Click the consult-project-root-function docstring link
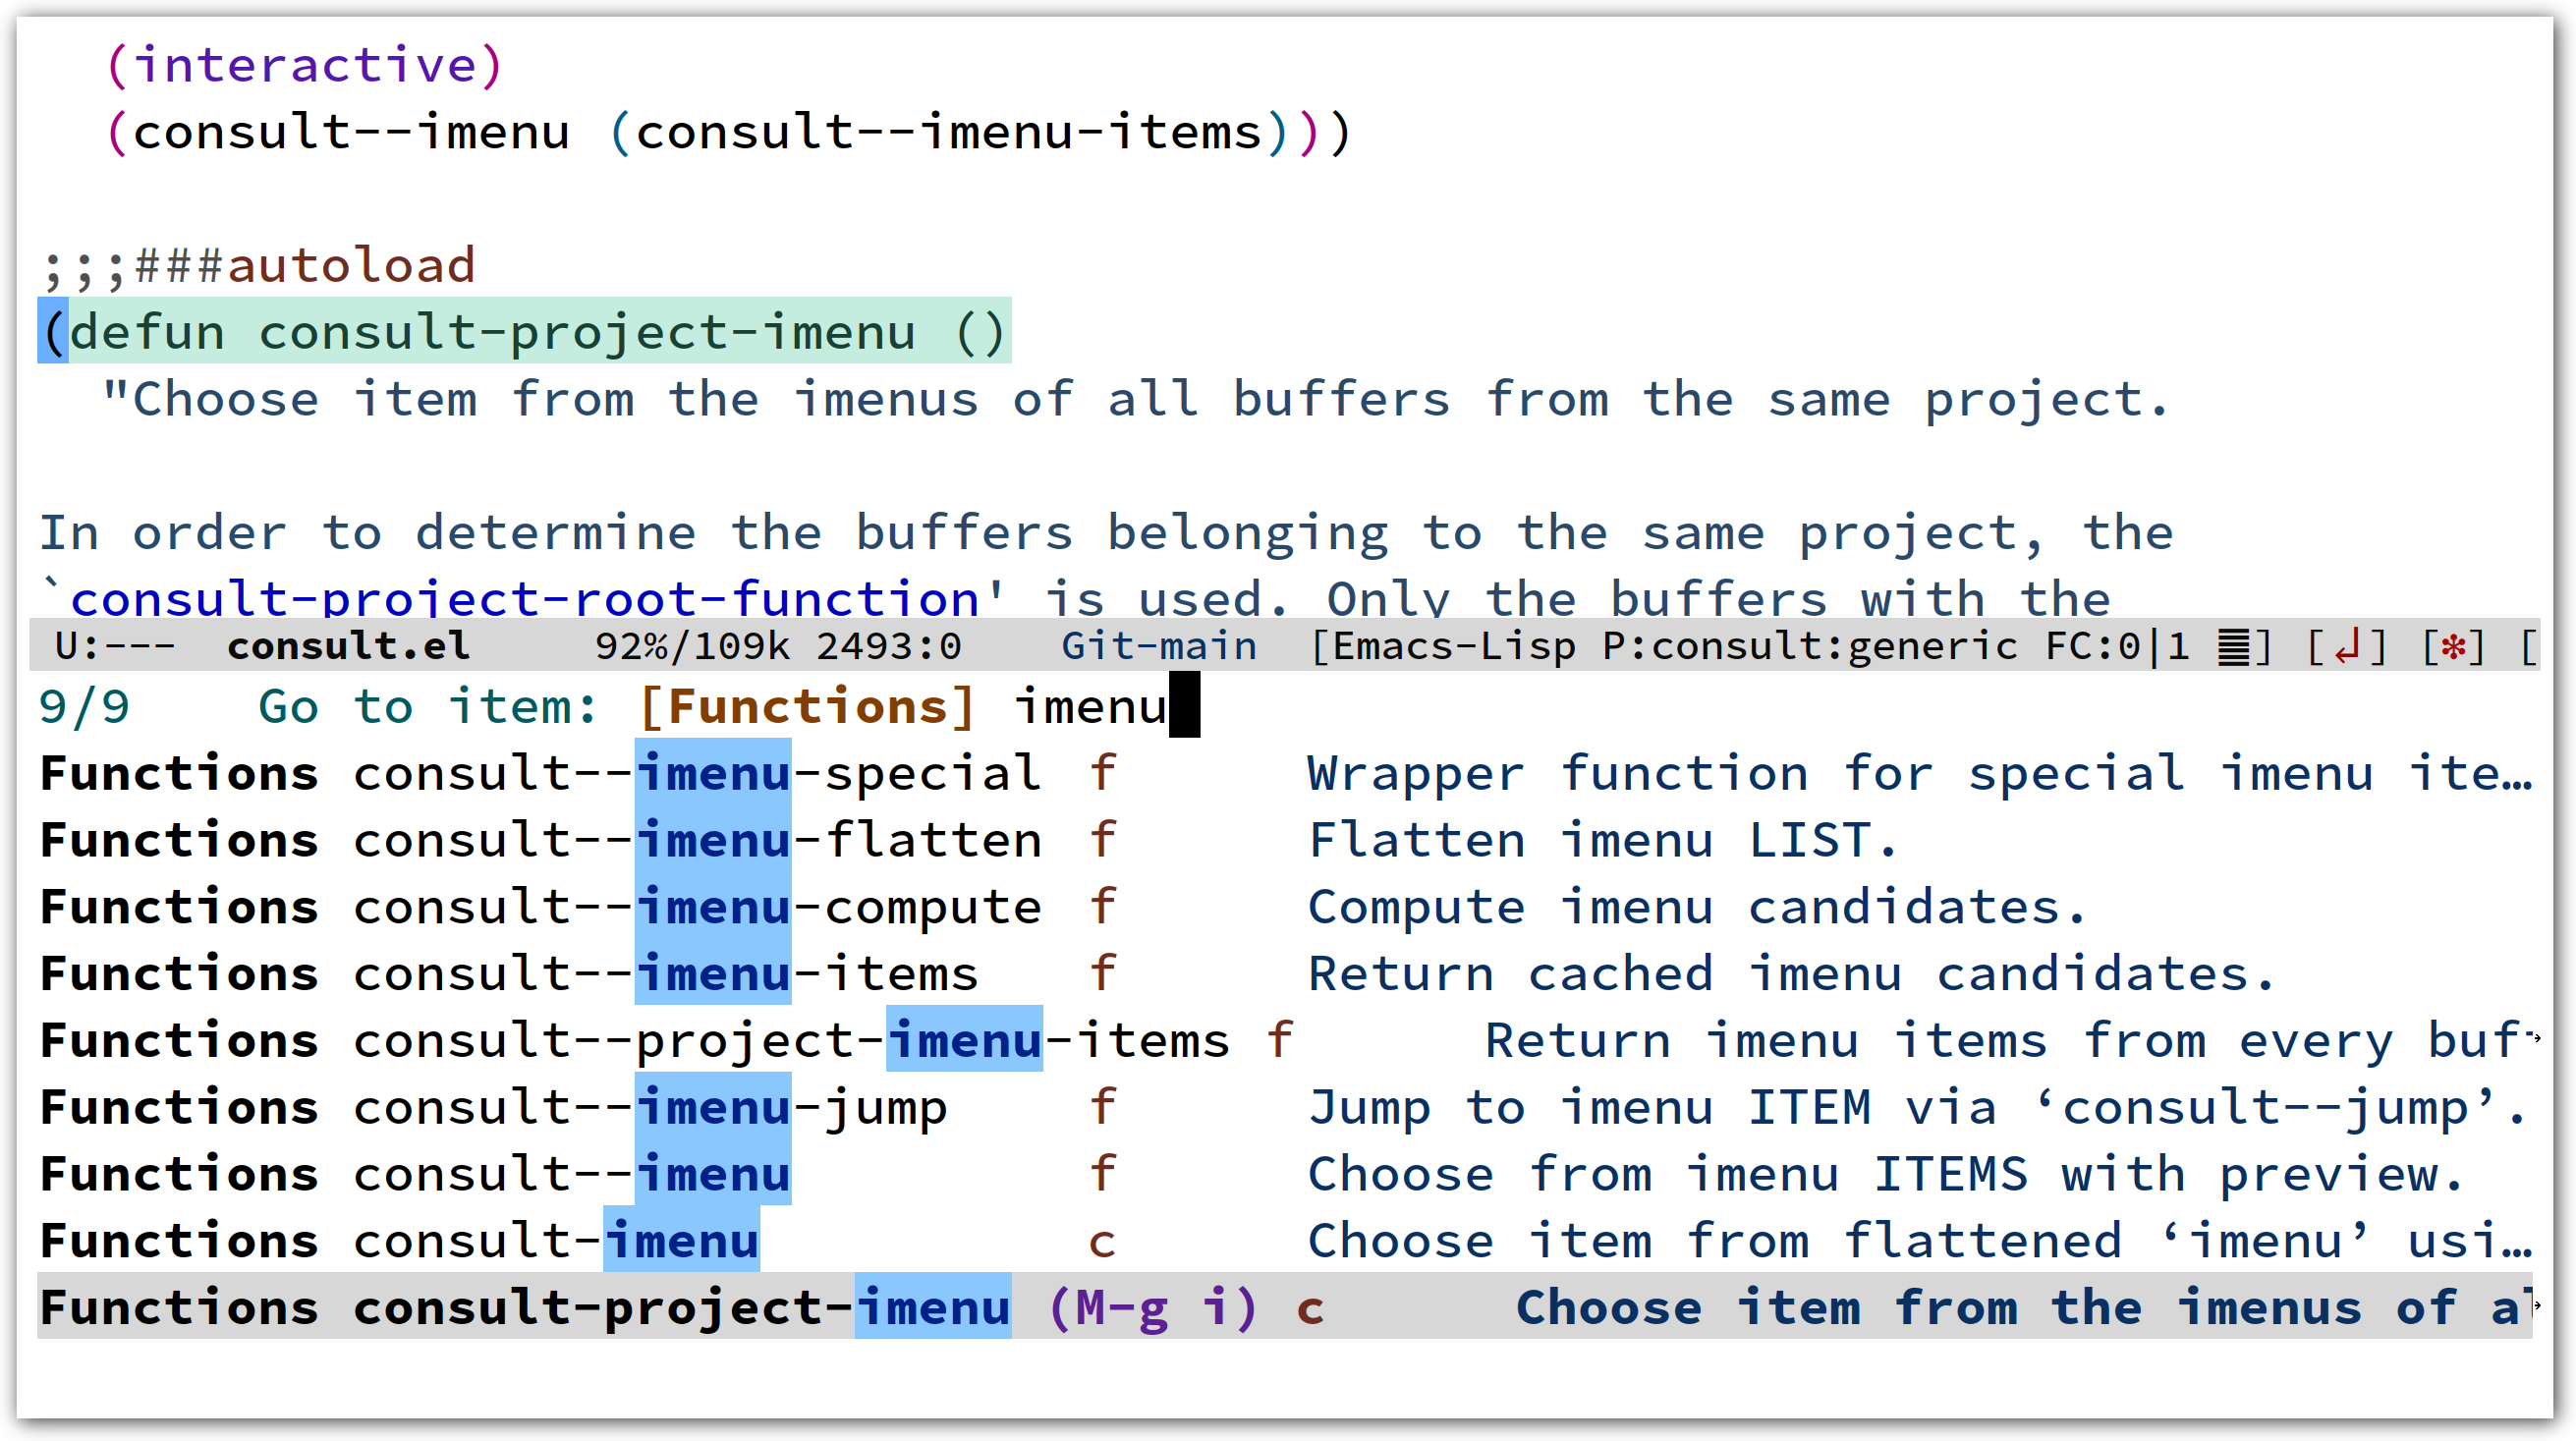Screen dimensions: 2576x1441 [524, 598]
